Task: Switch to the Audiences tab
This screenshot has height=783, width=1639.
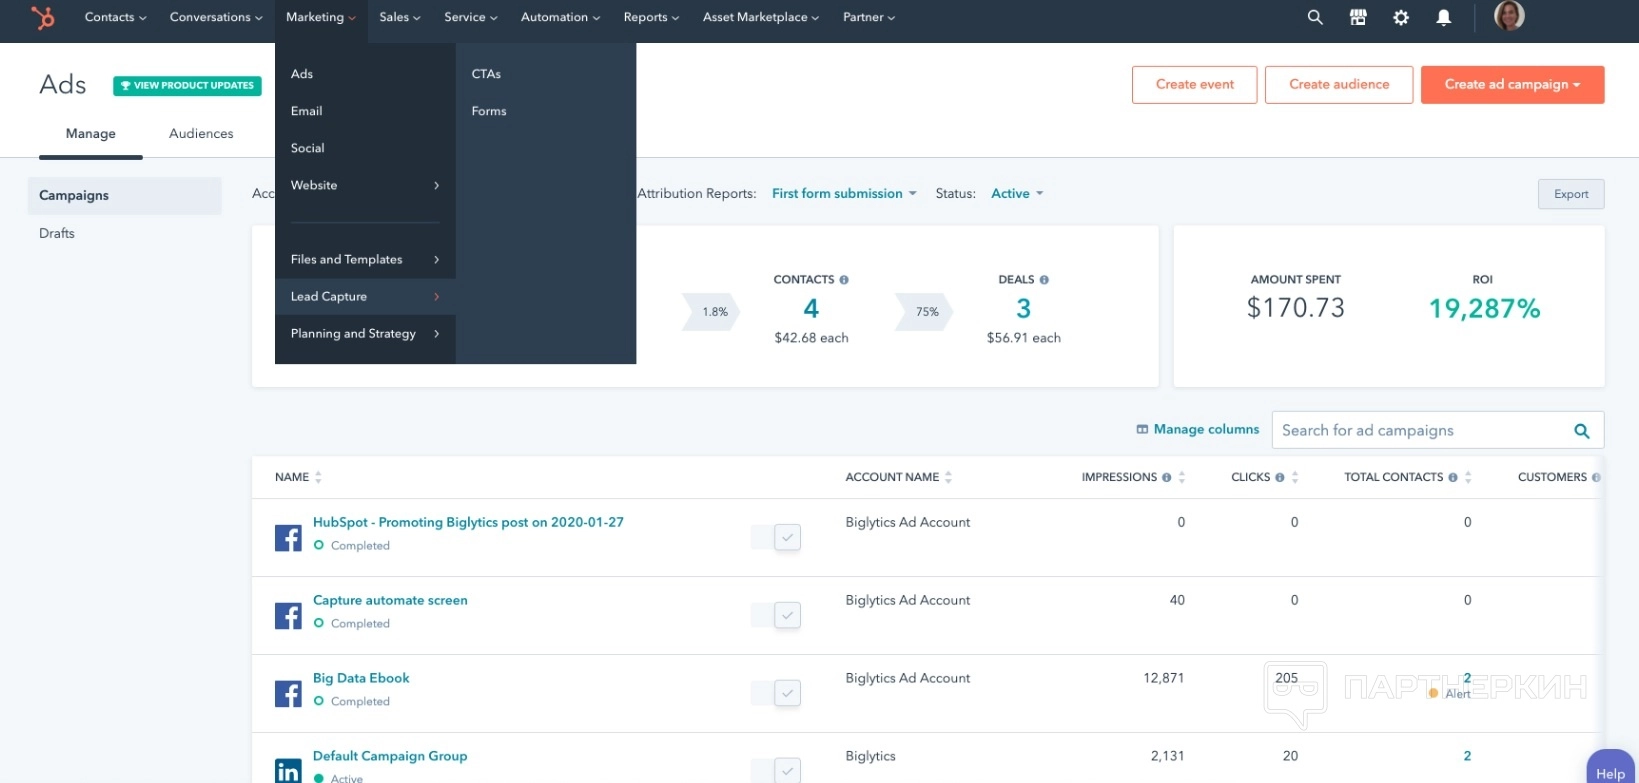Action: [201, 133]
